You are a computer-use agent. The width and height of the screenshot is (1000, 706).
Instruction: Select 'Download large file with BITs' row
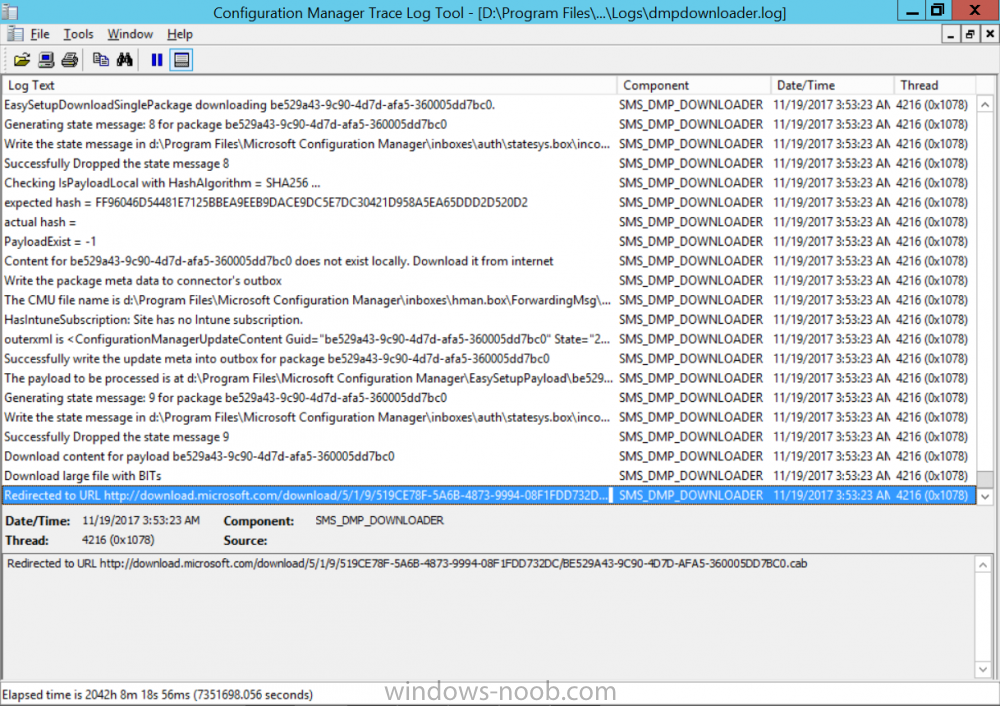click(x=489, y=476)
